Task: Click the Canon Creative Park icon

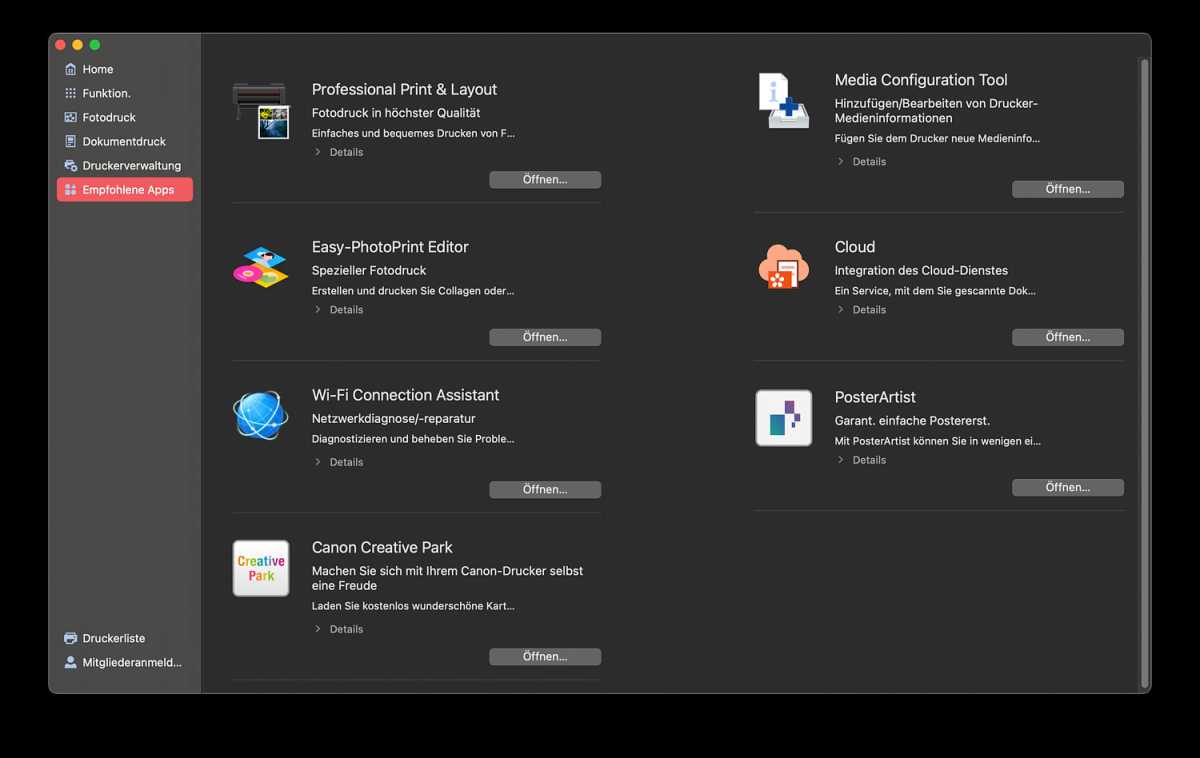Action: (261, 568)
